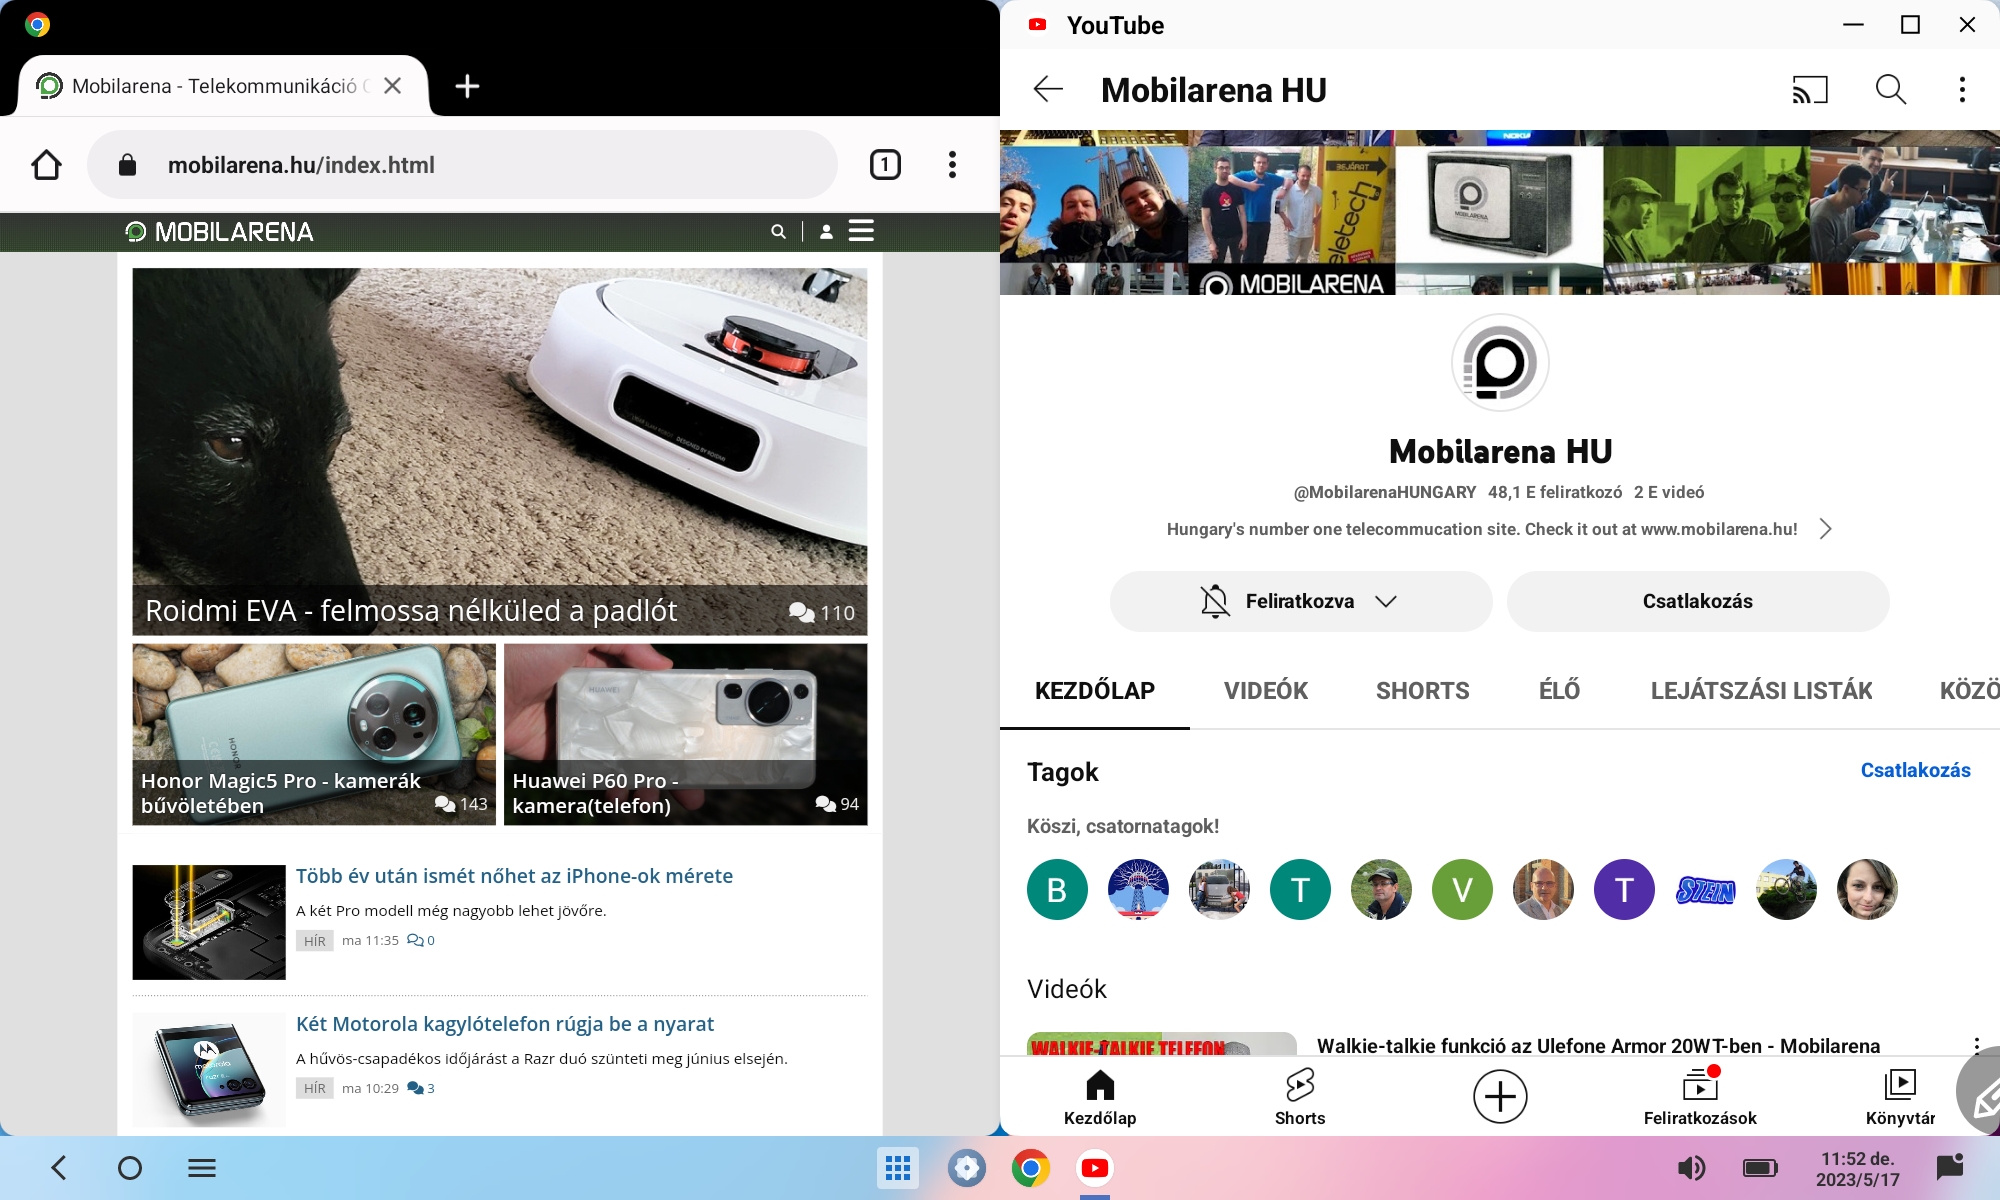Tap purple T member avatar

(x=1624, y=890)
